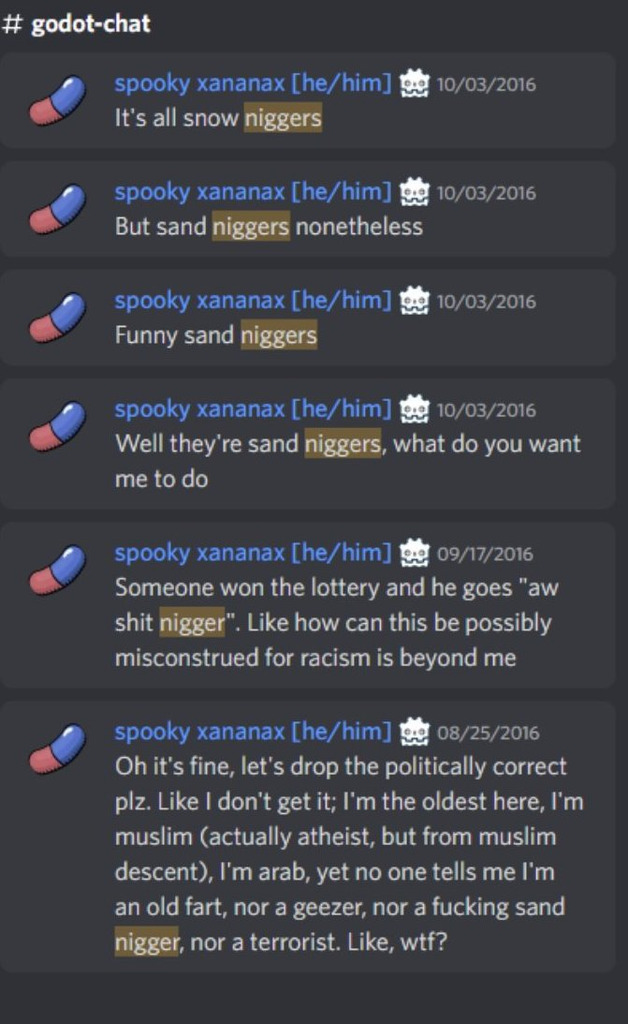Click the robot role badge beside the 09/17/2016 timestamp
The width and height of the screenshot is (628, 1024).
click(x=414, y=553)
